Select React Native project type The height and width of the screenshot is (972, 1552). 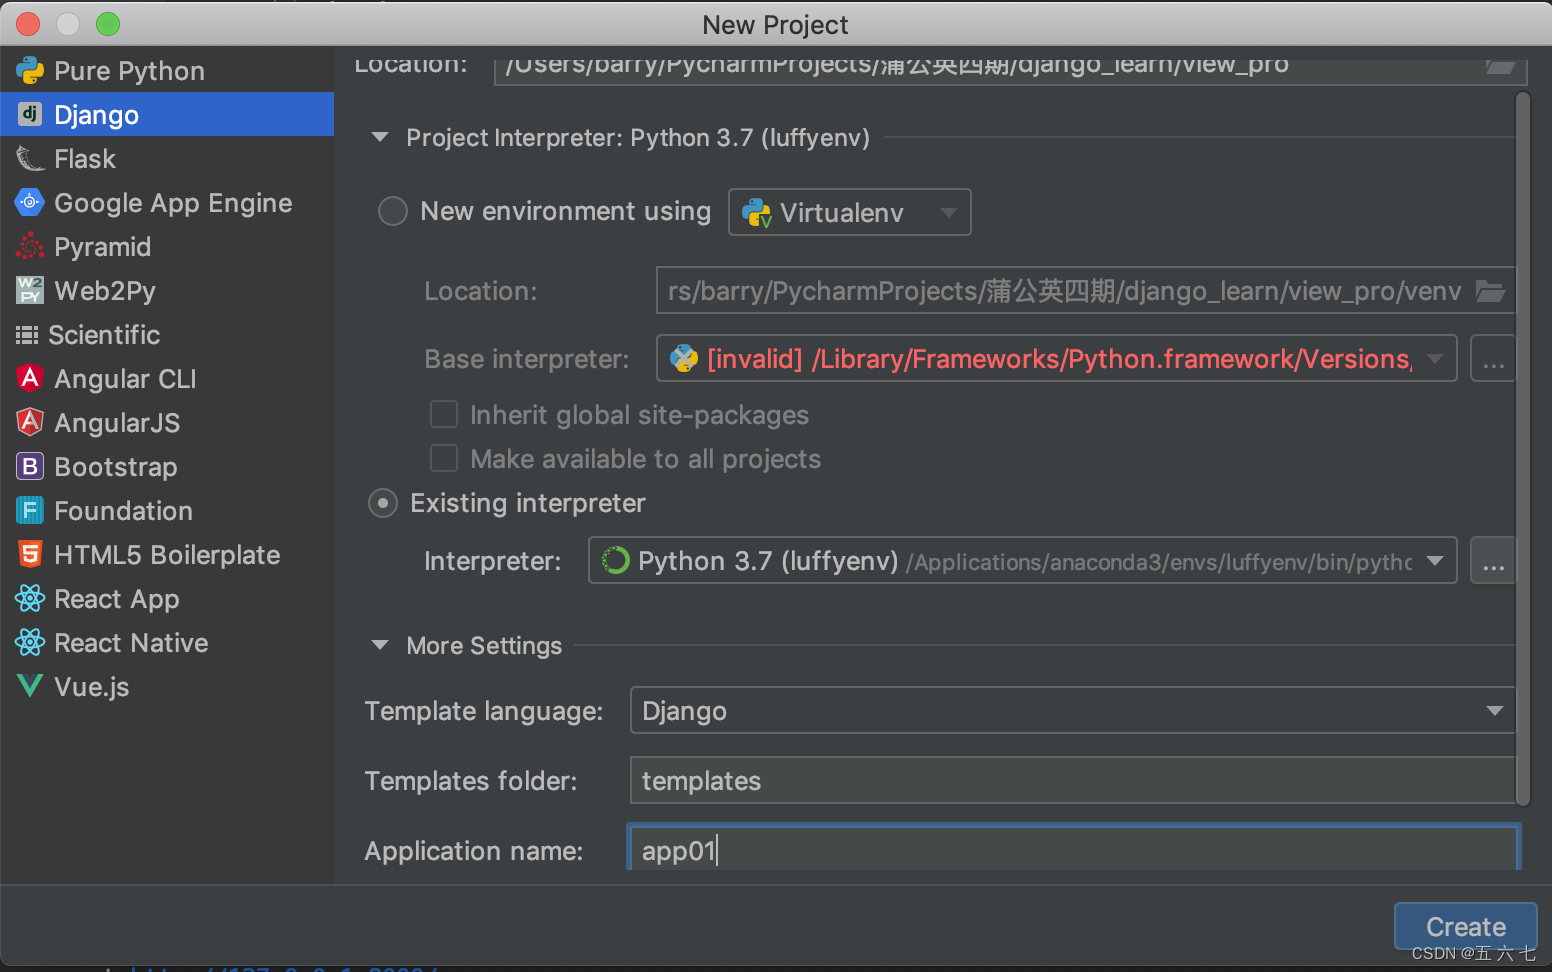[x=167, y=642]
